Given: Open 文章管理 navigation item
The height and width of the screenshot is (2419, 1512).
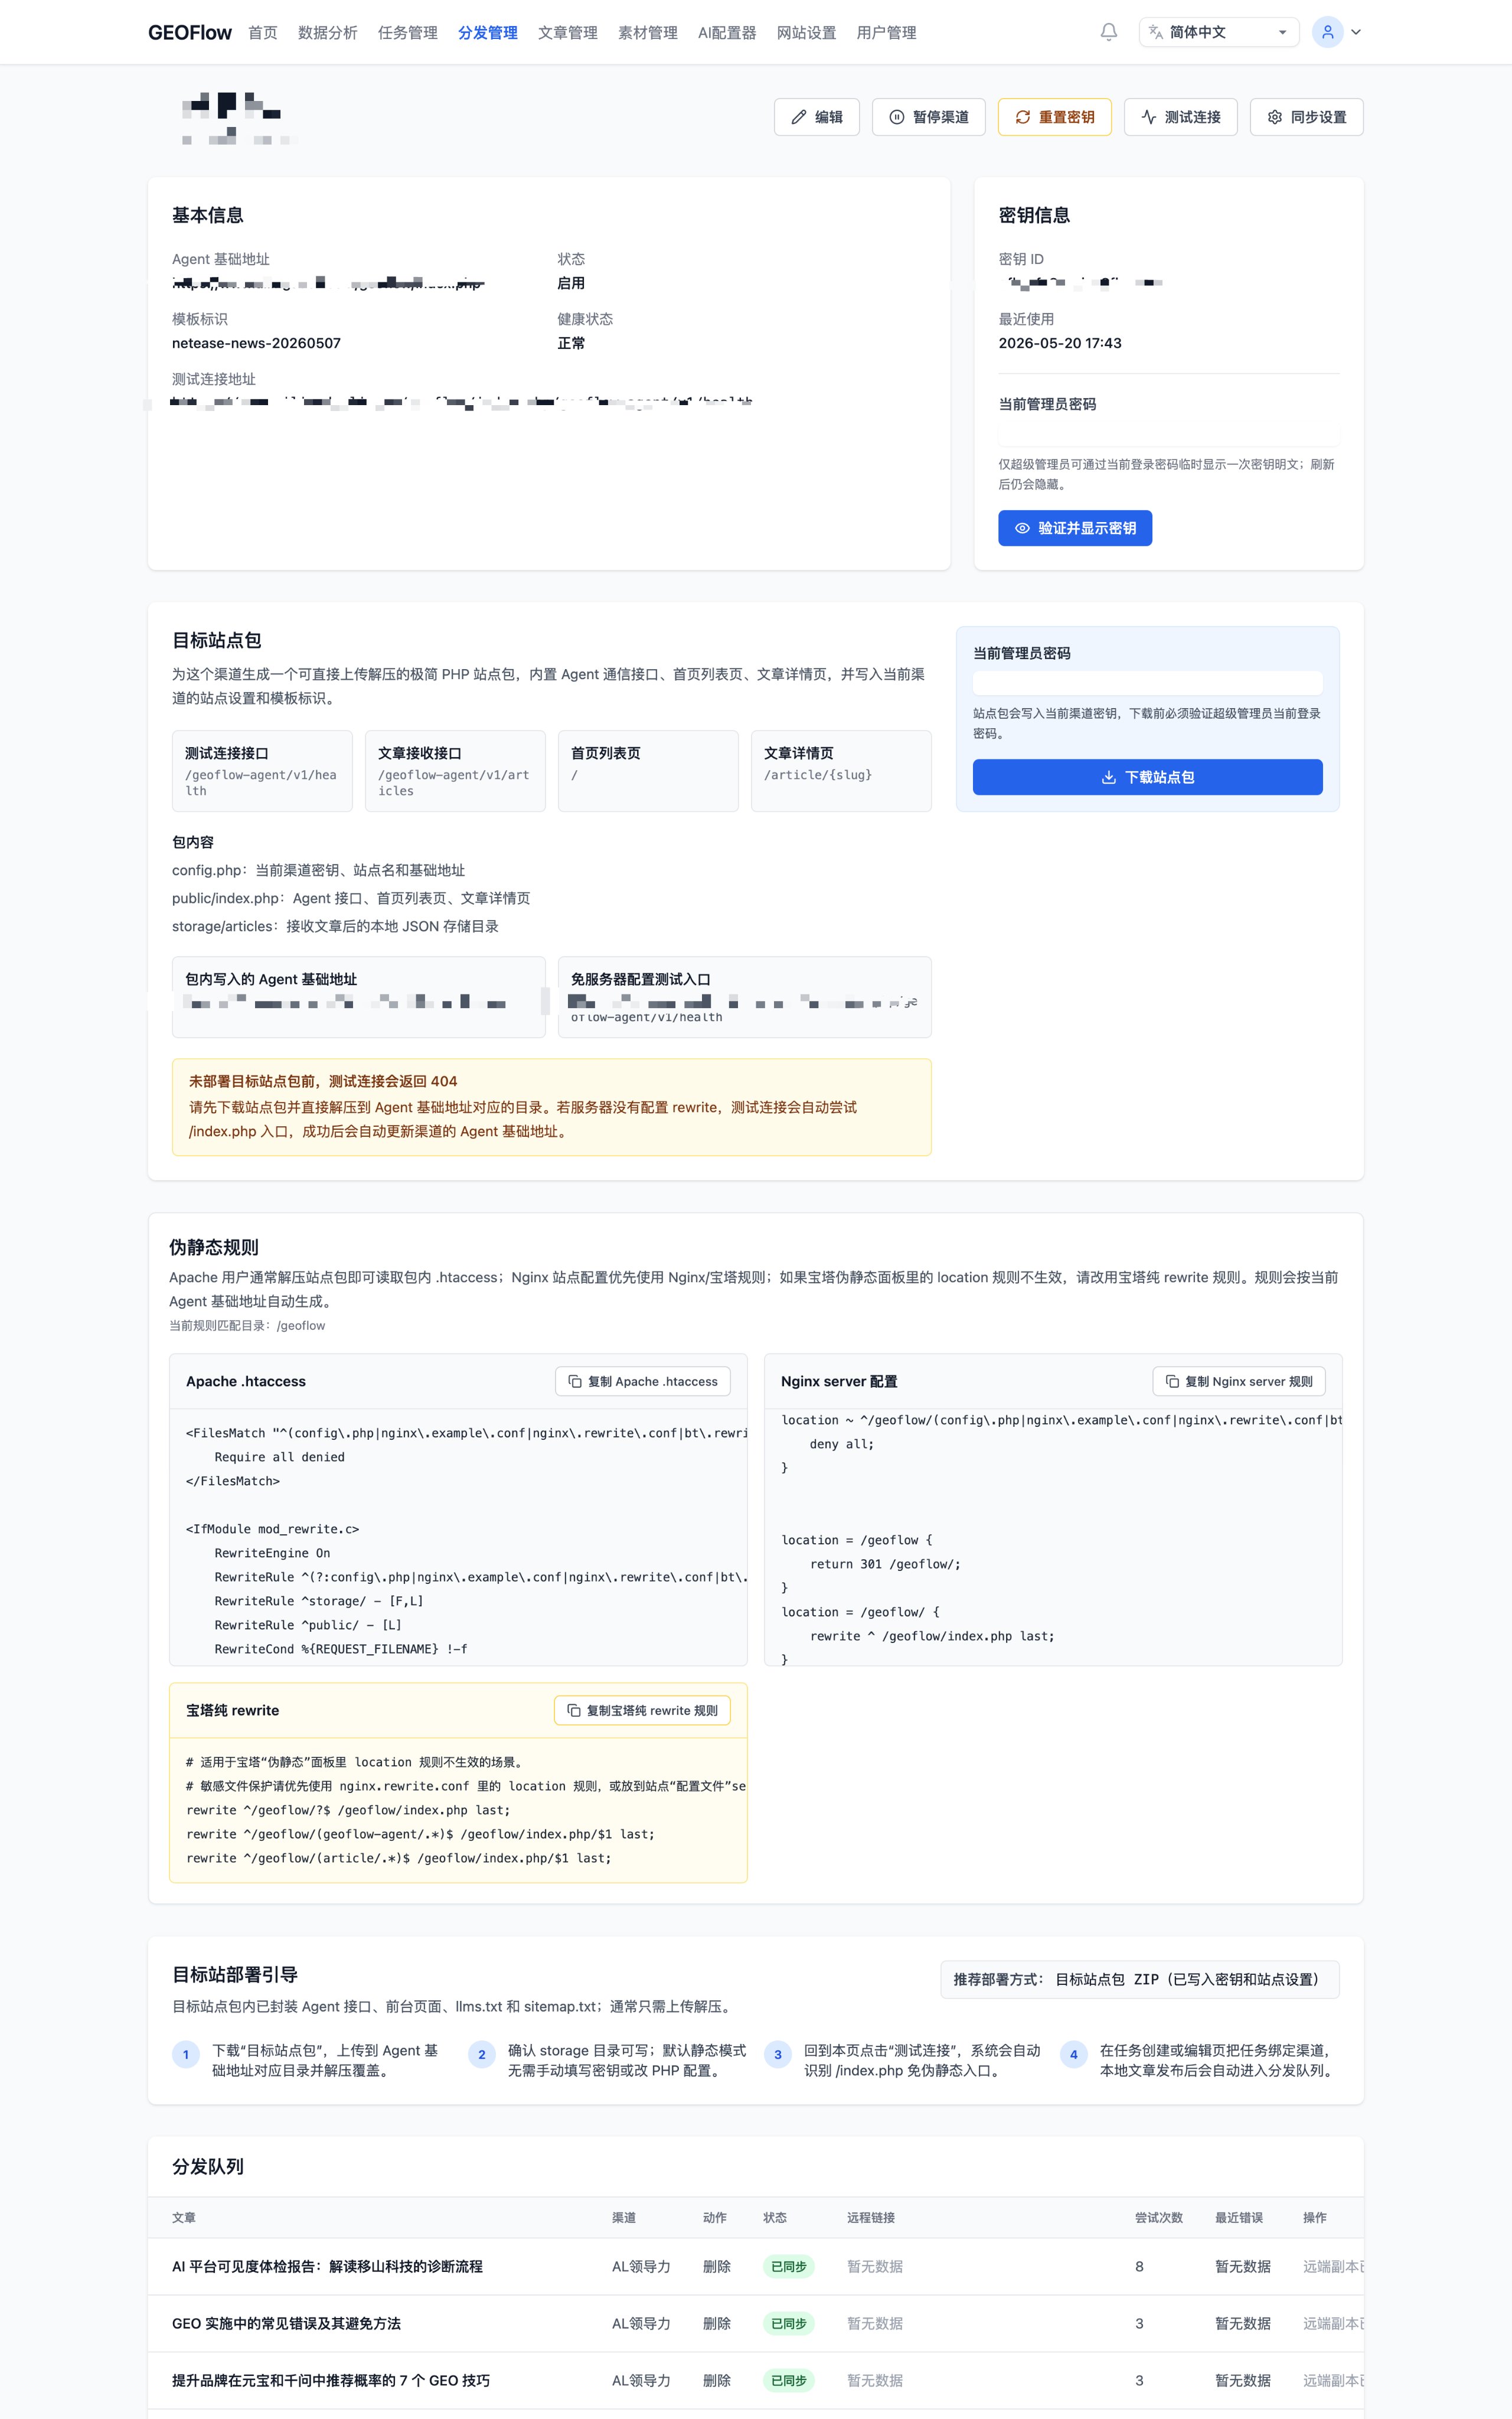Looking at the screenshot, I should point(568,33).
